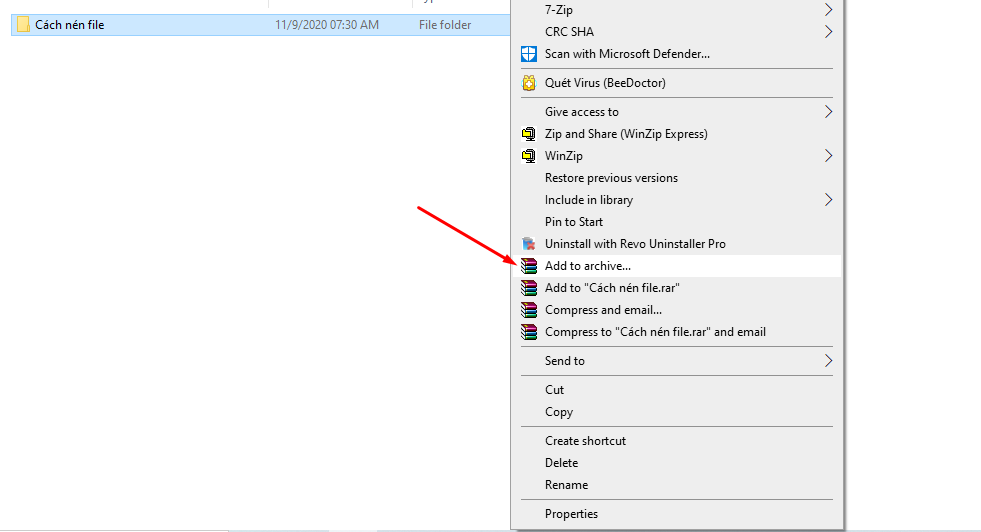
Task: Choose Compress and email...
Action: [x=603, y=310]
